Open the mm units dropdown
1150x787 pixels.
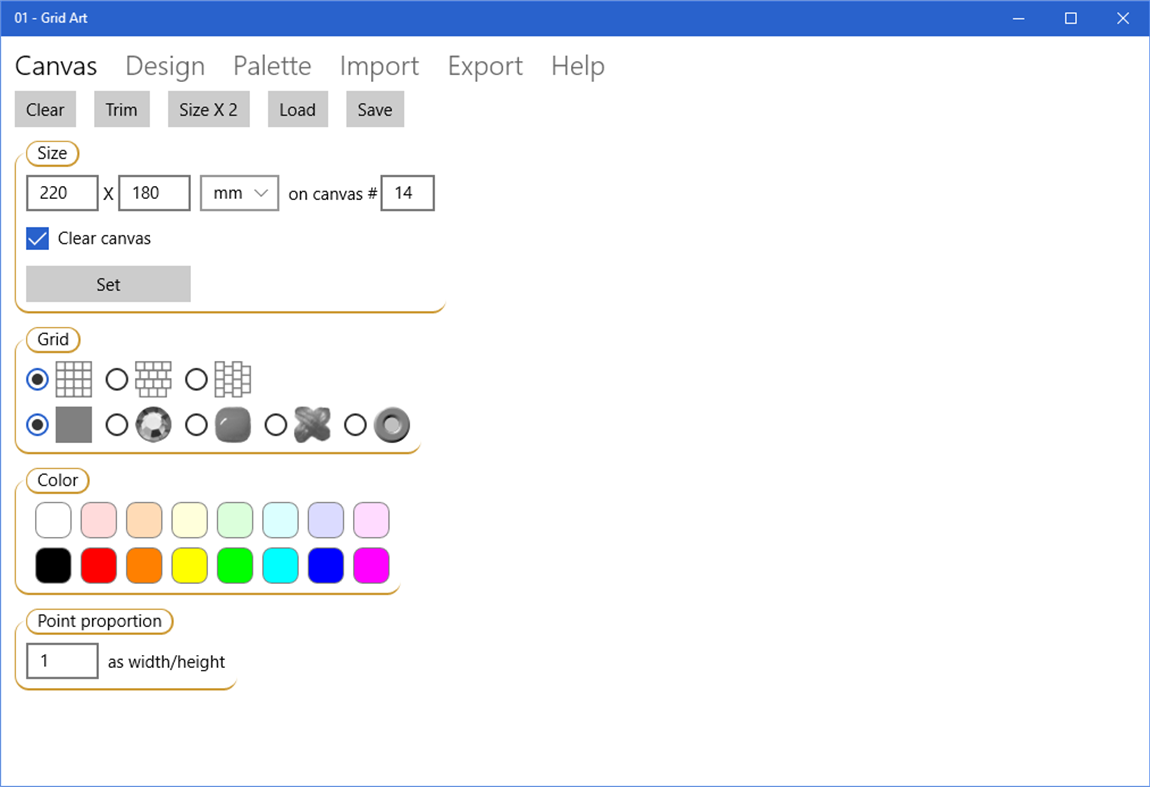click(239, 192)
